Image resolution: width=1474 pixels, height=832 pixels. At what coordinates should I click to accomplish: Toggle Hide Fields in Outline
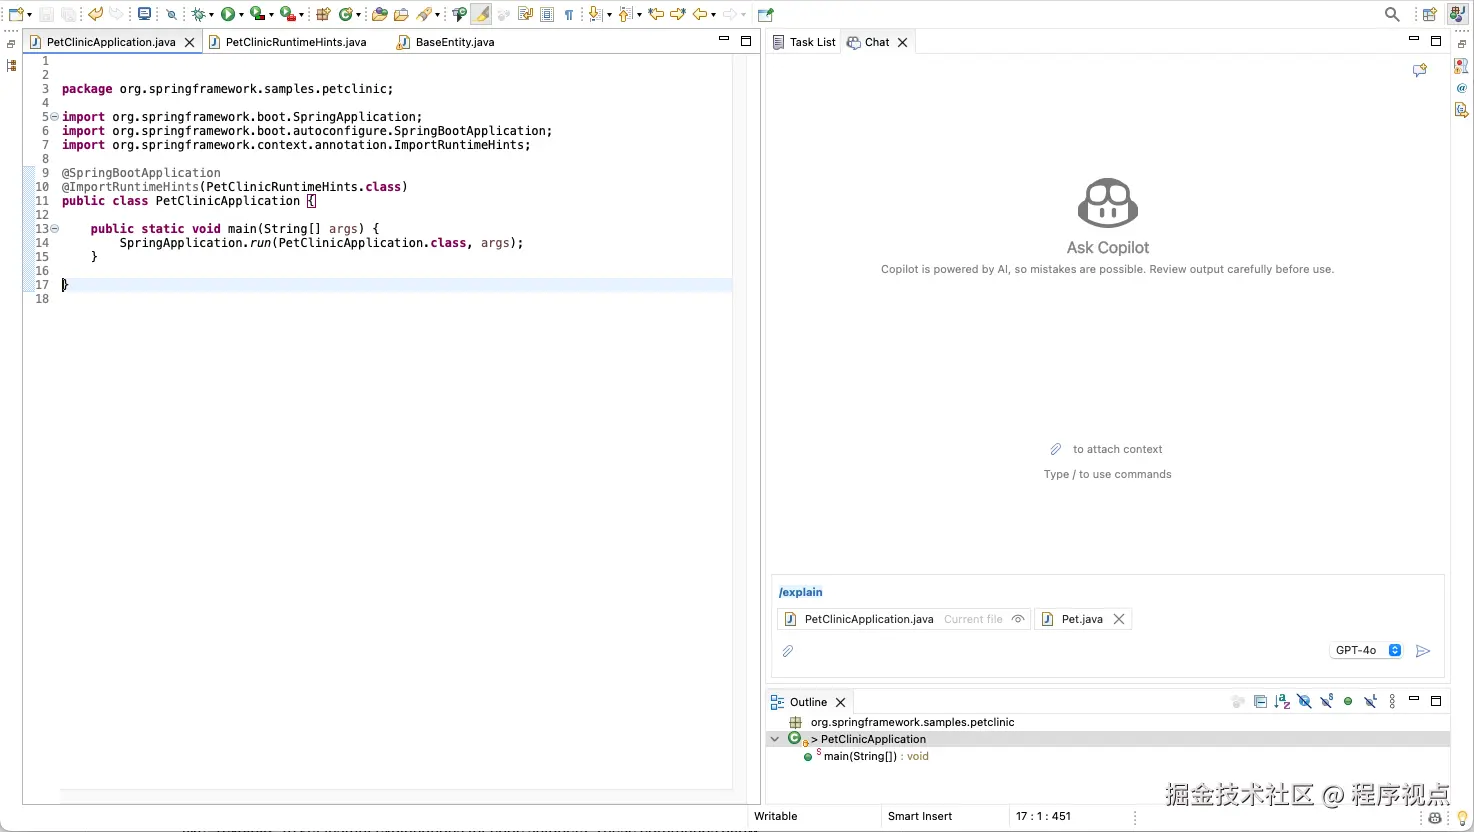tap(1304, 702)
